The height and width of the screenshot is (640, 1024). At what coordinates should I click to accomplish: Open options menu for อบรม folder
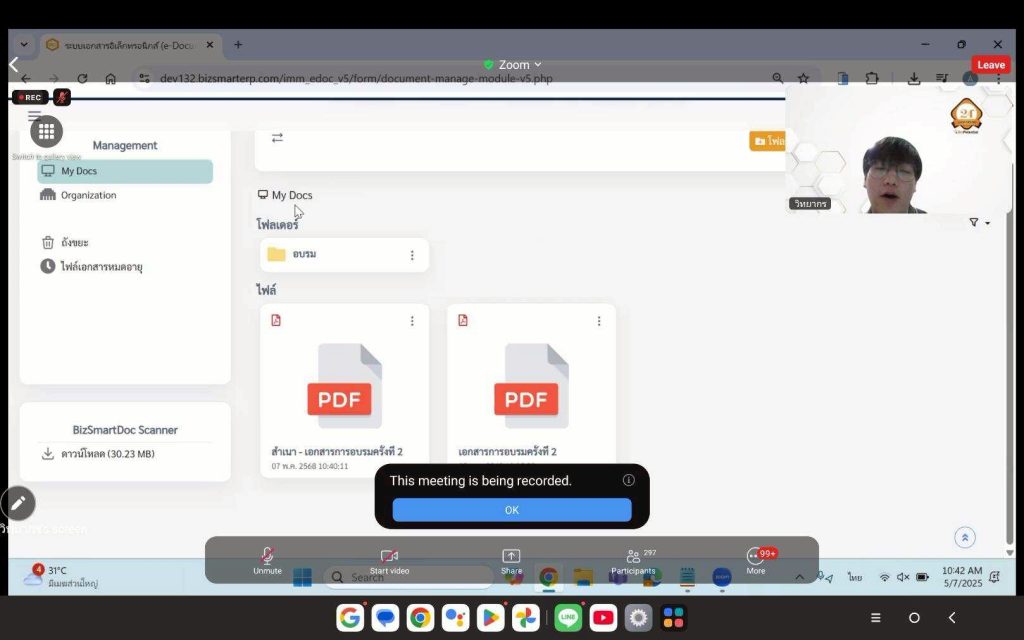coord(412,255)
